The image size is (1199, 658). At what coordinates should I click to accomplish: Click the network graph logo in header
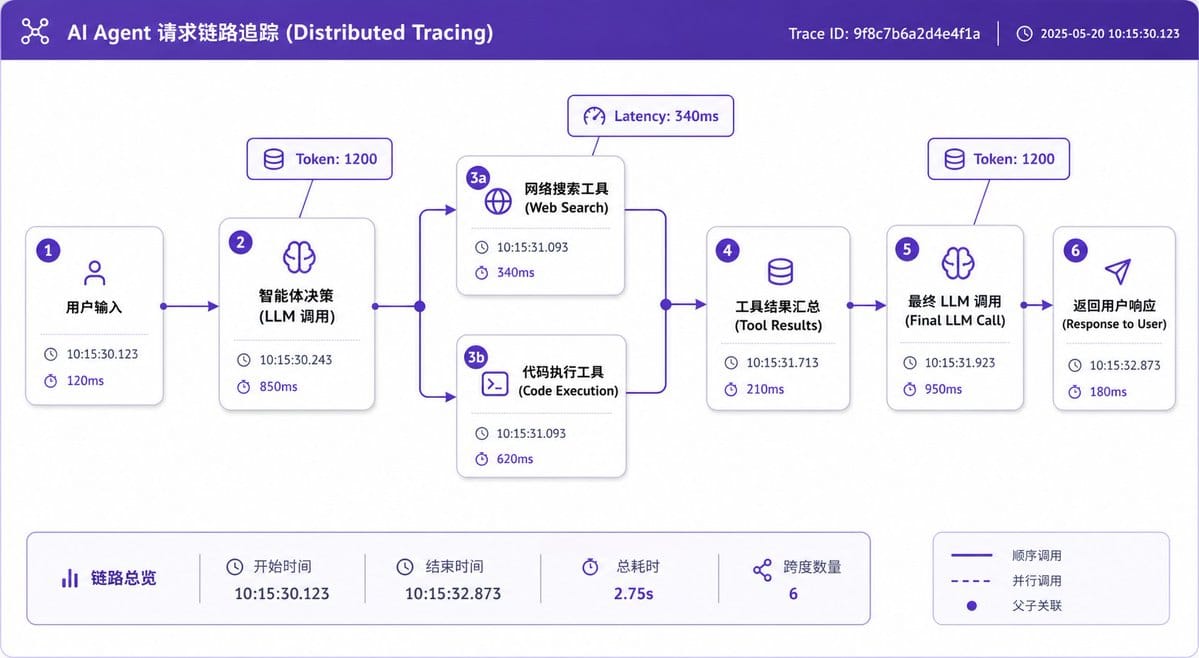pos(35,31)
